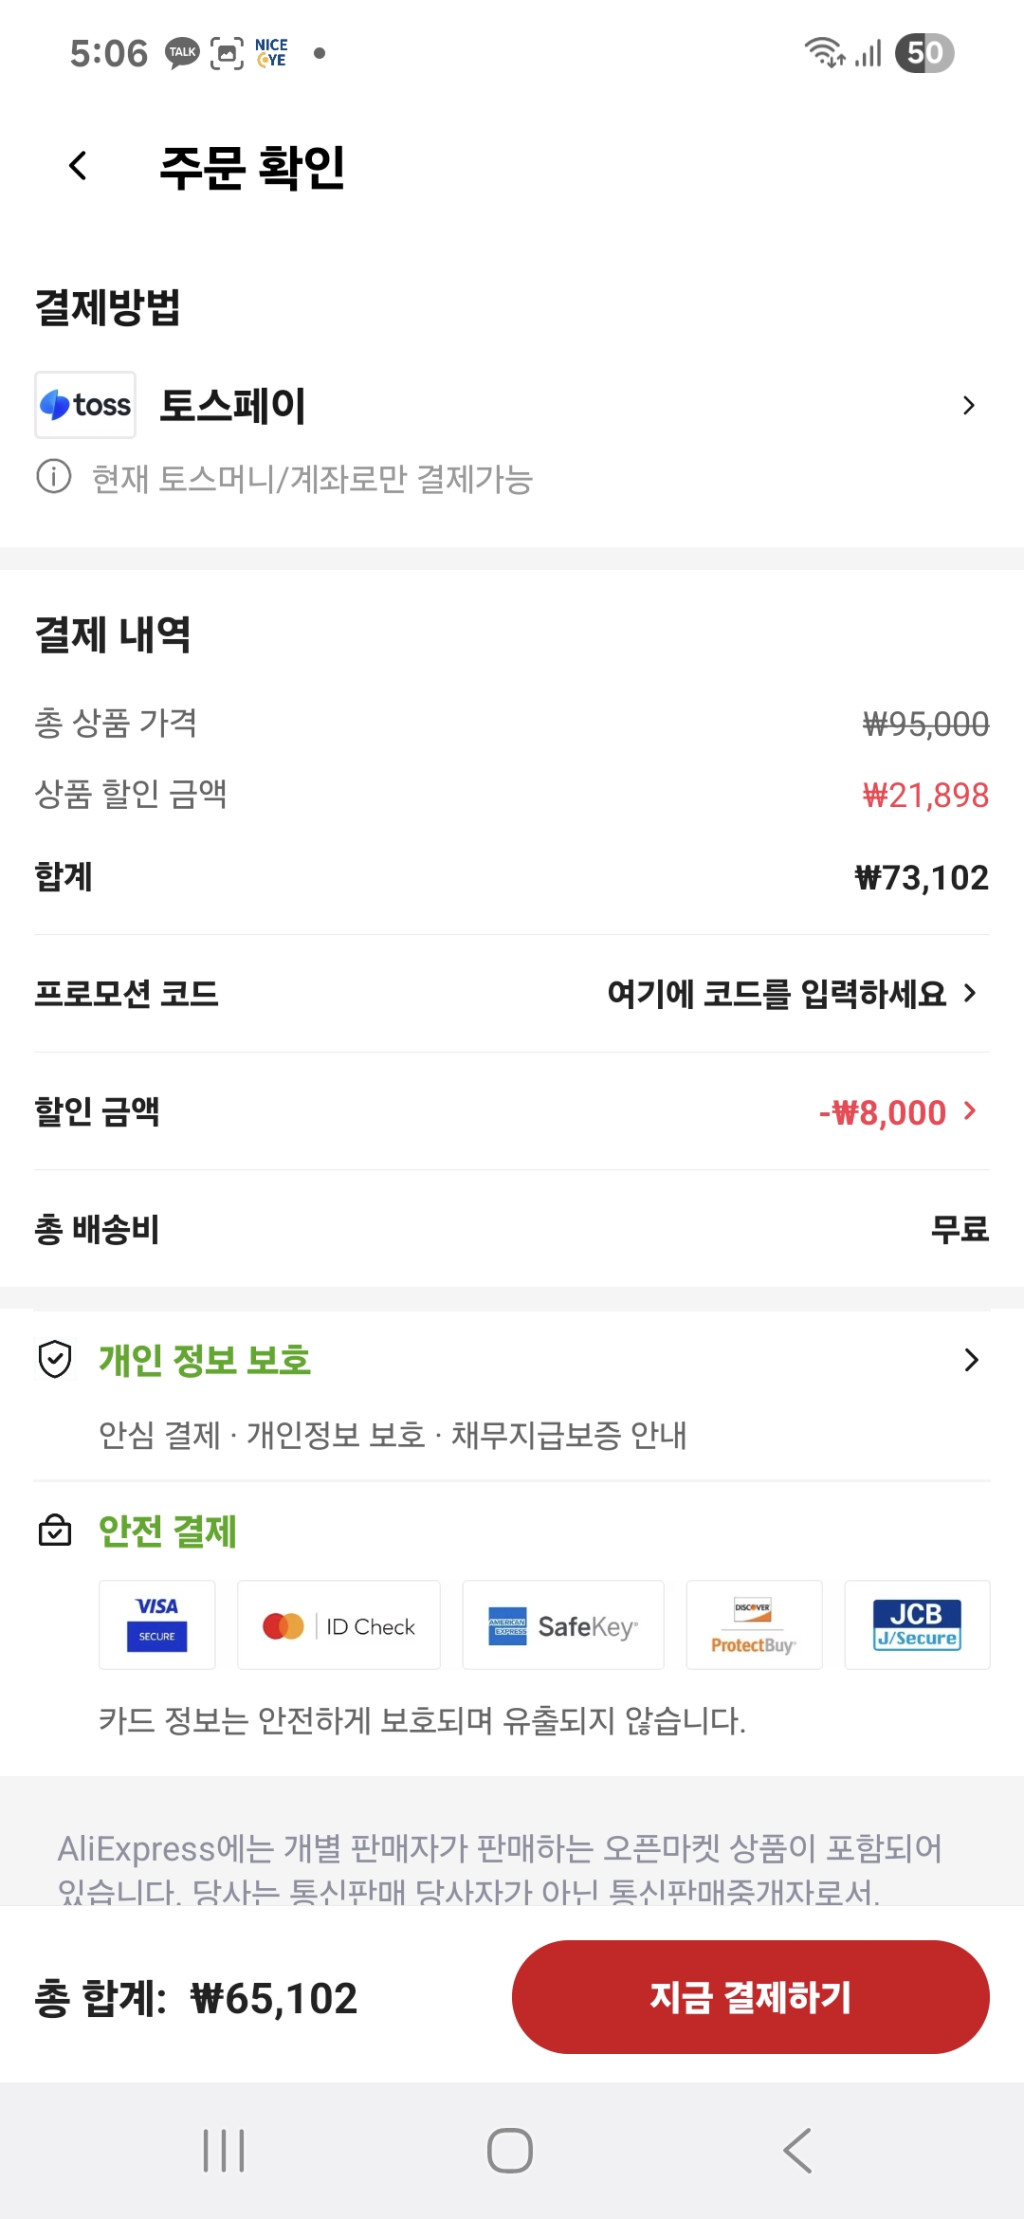The image size is (1024, 2219).
Task: Tap the info icon under 토스페이
Action: [x=54, y=477]
